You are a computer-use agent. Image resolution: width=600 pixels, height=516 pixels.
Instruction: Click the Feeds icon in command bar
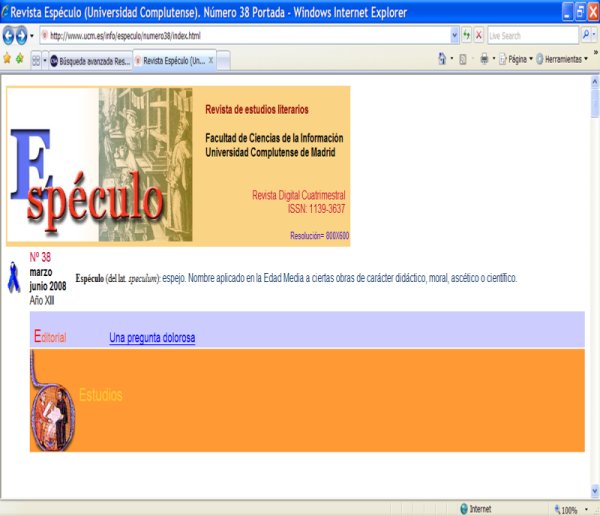463,59
